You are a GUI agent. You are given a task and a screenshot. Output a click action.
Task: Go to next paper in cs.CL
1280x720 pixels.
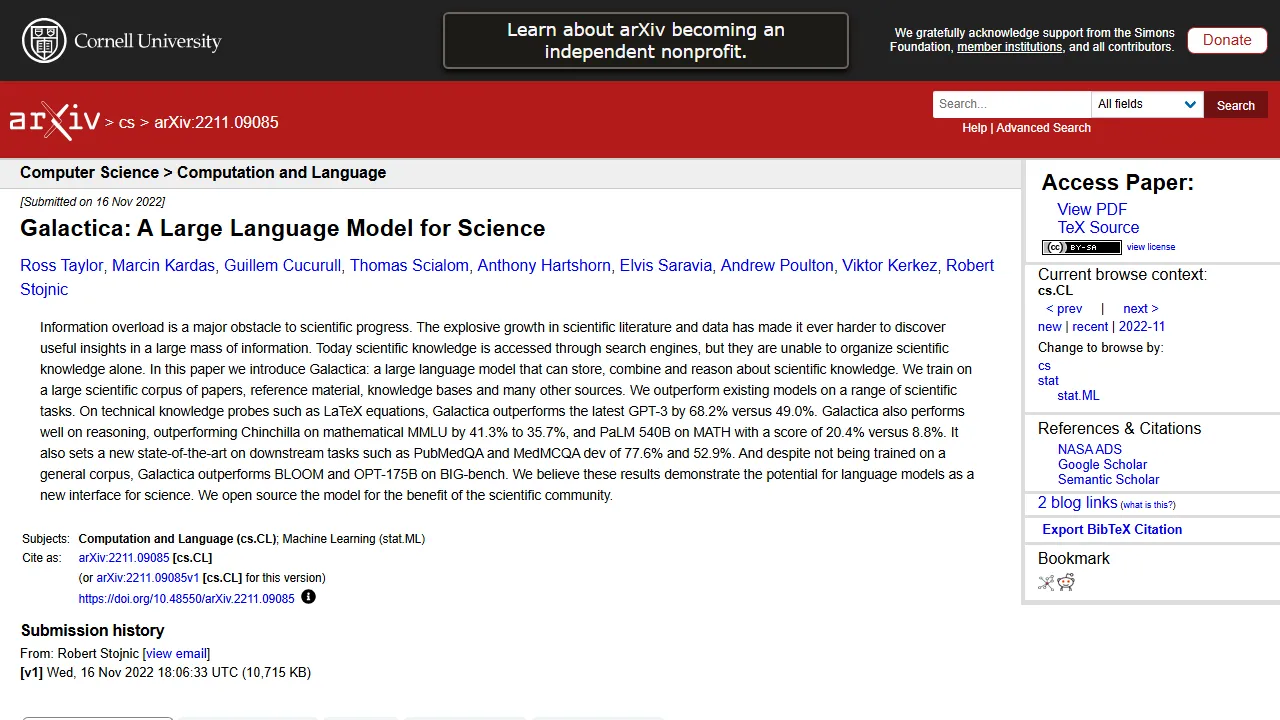pyautogui.click(x=1140, y=309)
